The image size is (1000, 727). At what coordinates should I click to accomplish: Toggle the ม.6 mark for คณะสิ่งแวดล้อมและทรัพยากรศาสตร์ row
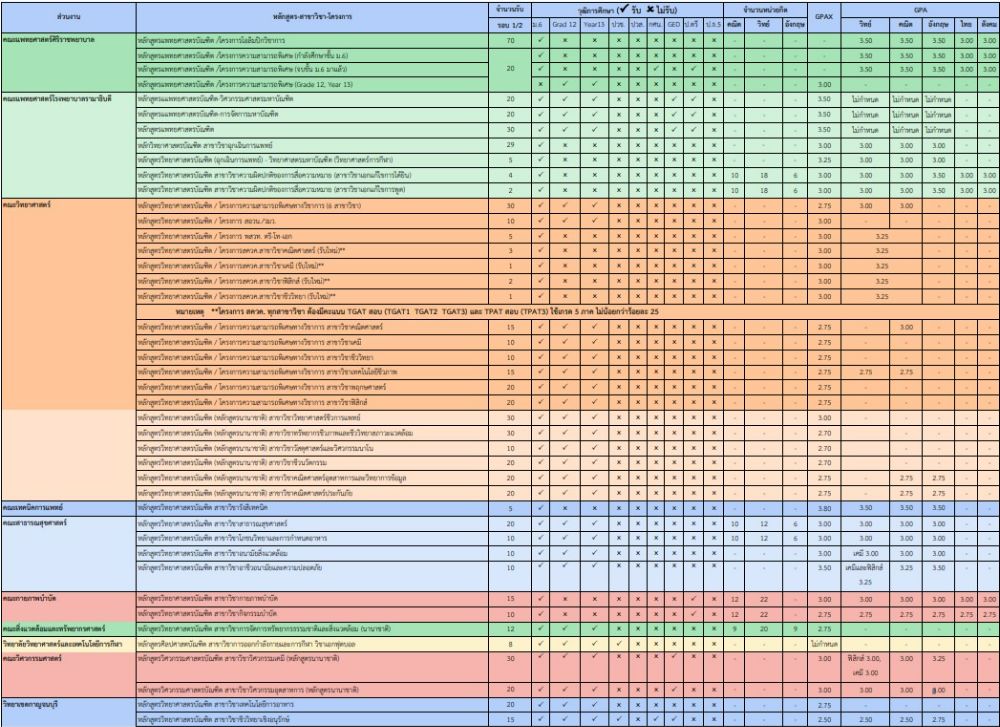[x=541, y=629]
